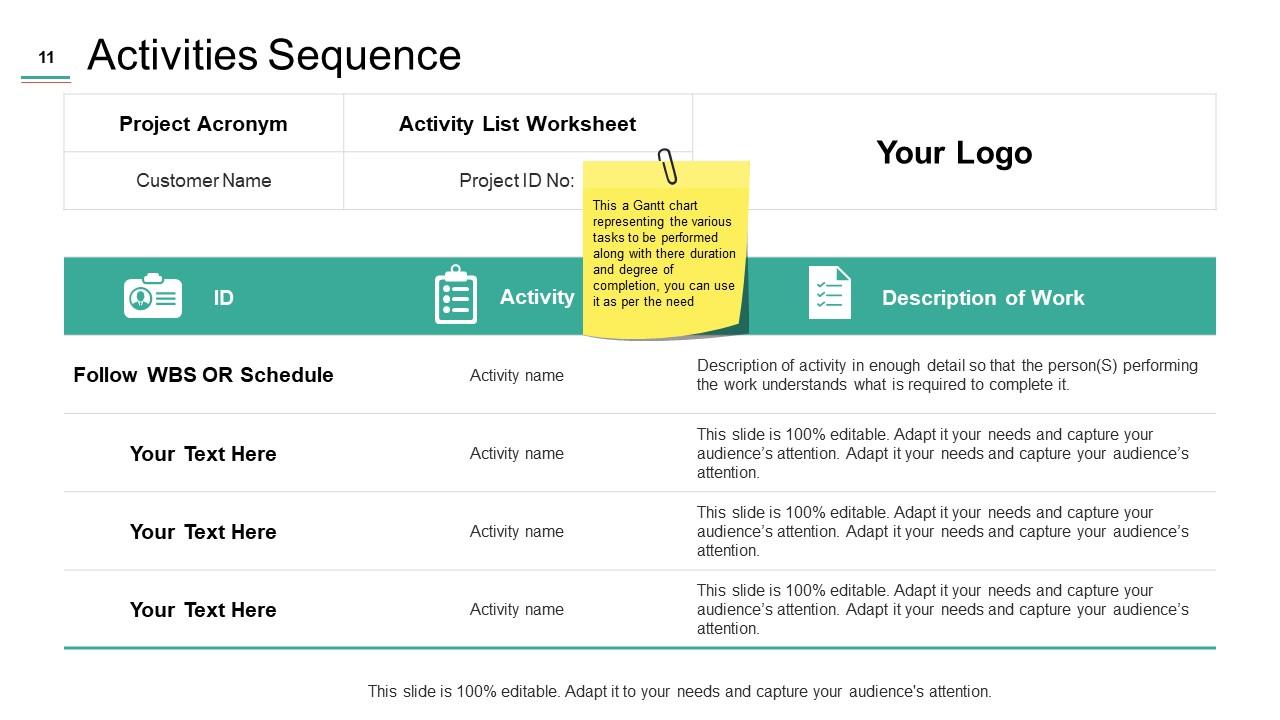The width and height of the screenshot is (1280, 720).
Task: Click the paperclip on sticky note
Action: pos(667,166)
